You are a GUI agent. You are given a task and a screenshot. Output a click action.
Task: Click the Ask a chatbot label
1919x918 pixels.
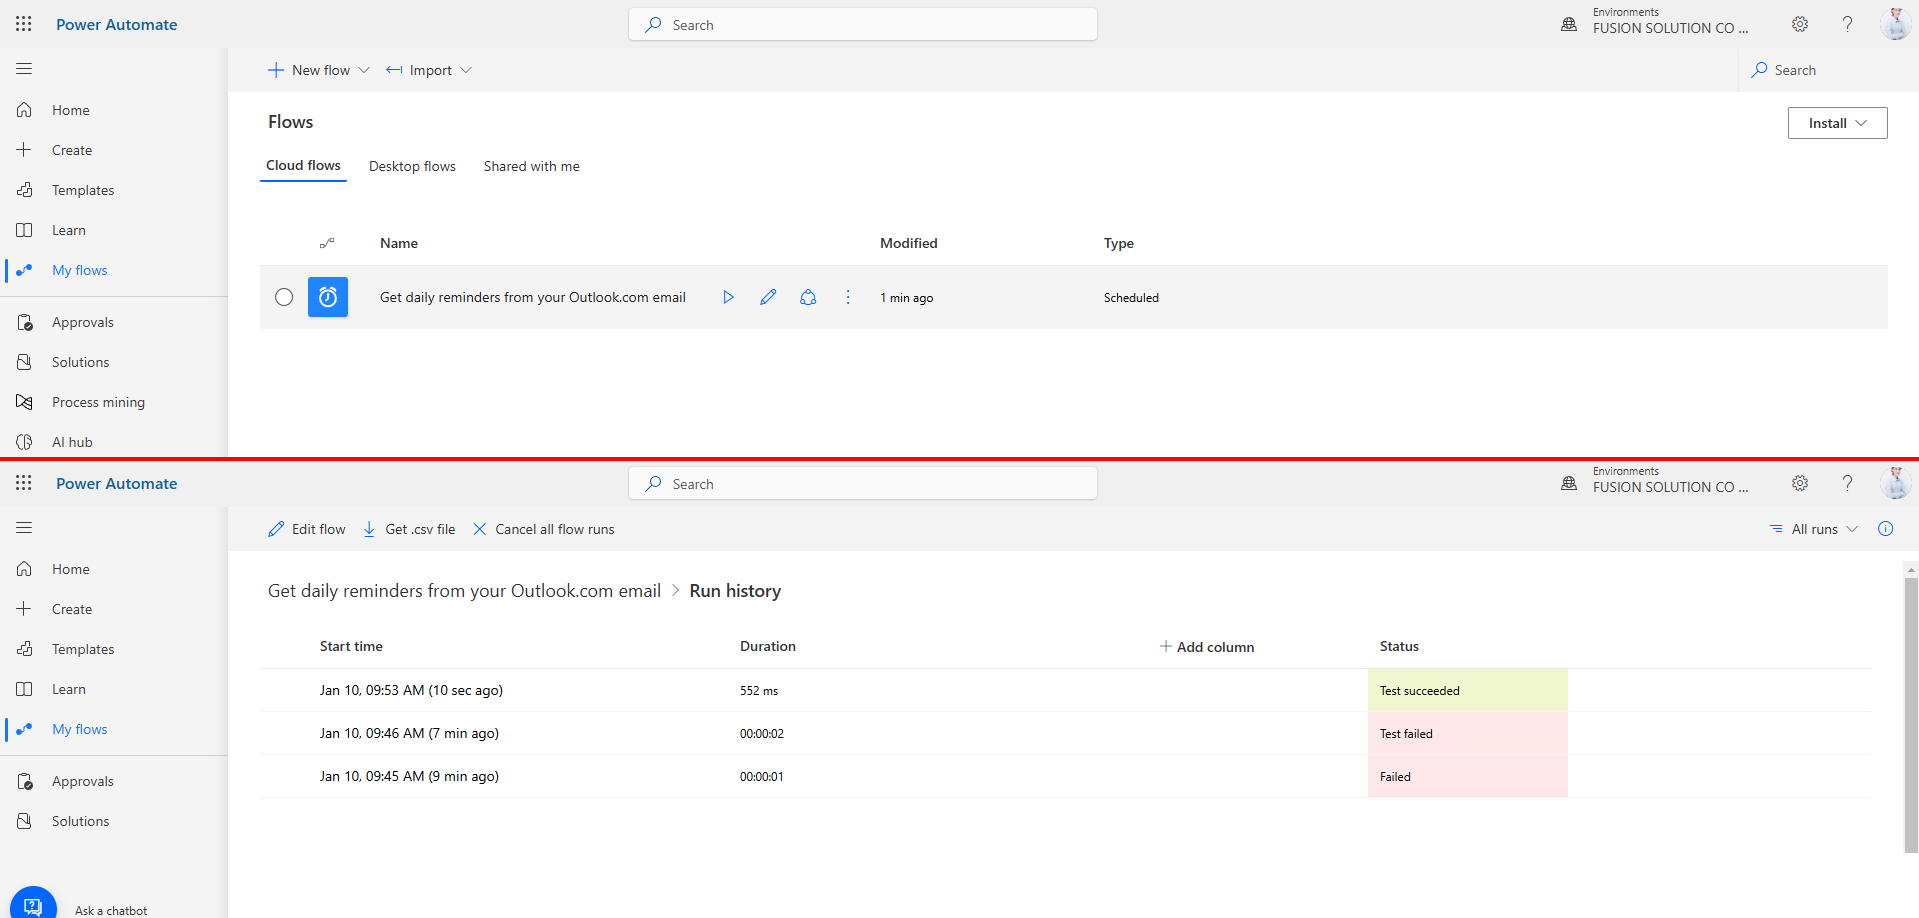click(111, 910)
